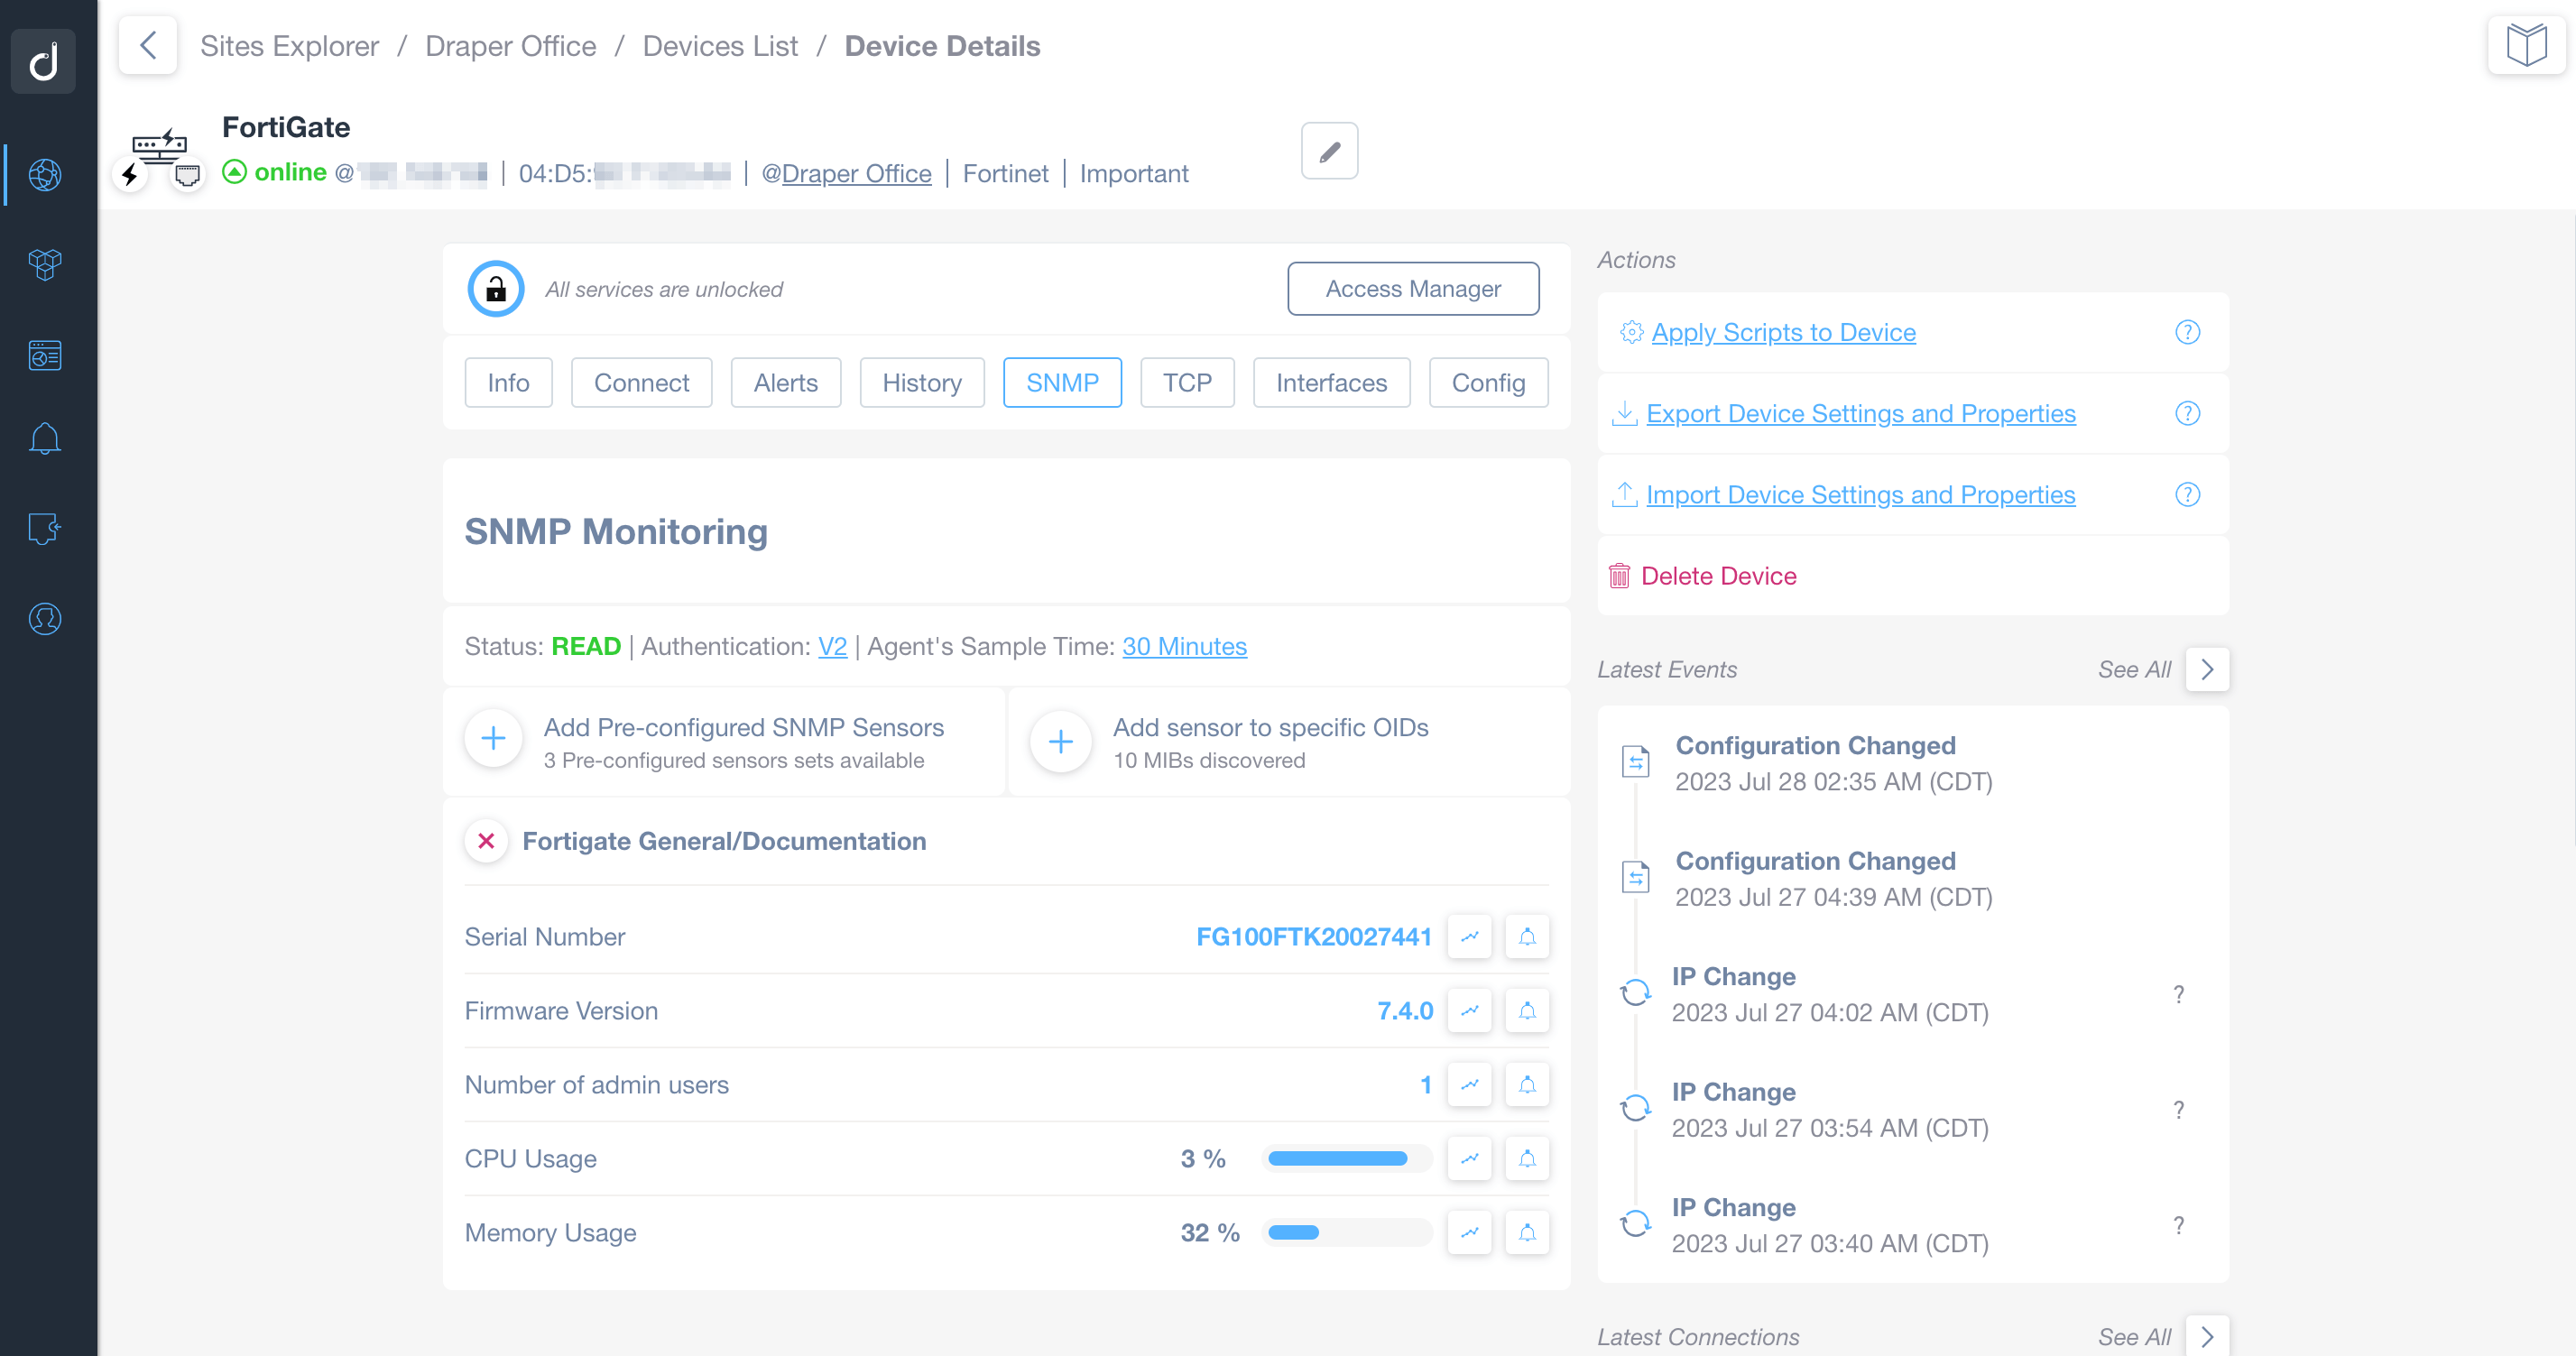Click question mark on 03:54 AM IP Change
Image resolution: width=2576 pixels, height=1356 pixels.
pos(2178,1110)
